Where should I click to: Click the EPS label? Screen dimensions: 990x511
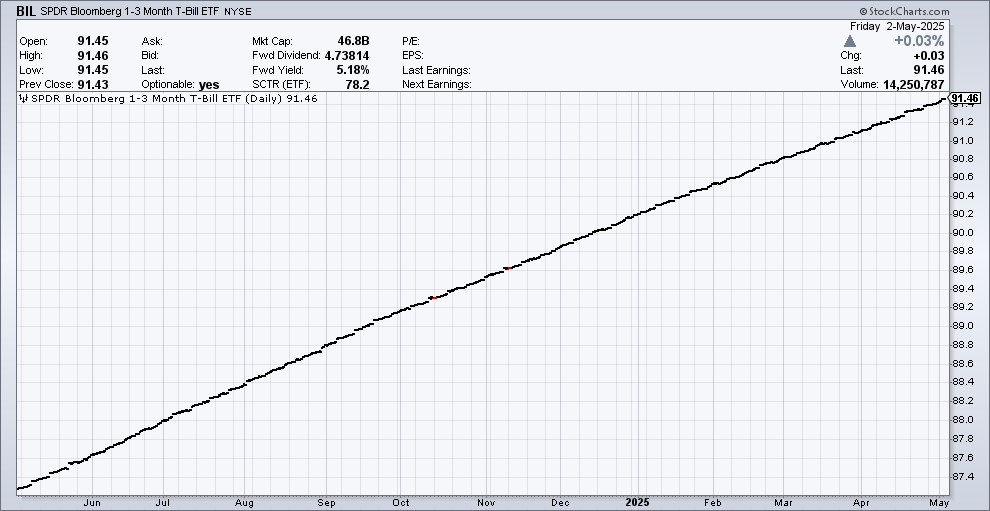pos(413,56)
